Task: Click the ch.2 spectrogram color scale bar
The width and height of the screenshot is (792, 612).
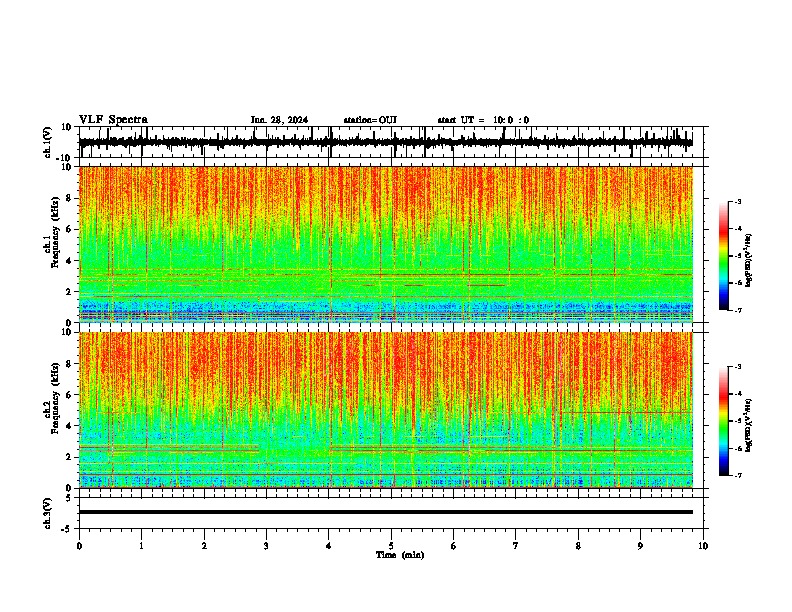Action: tap(723, 421)
